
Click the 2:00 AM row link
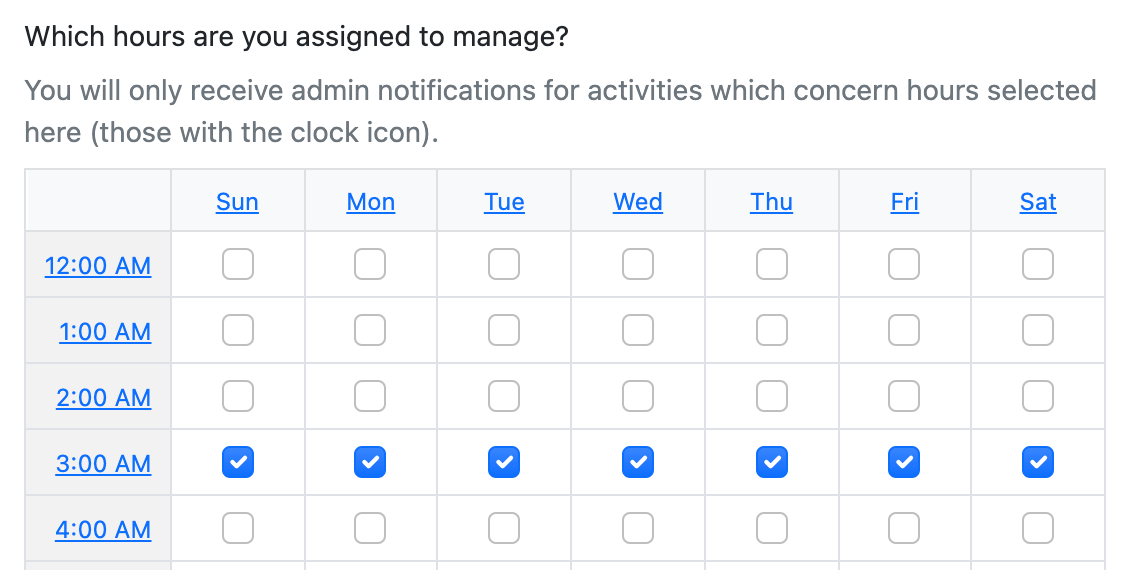[103, 398]
